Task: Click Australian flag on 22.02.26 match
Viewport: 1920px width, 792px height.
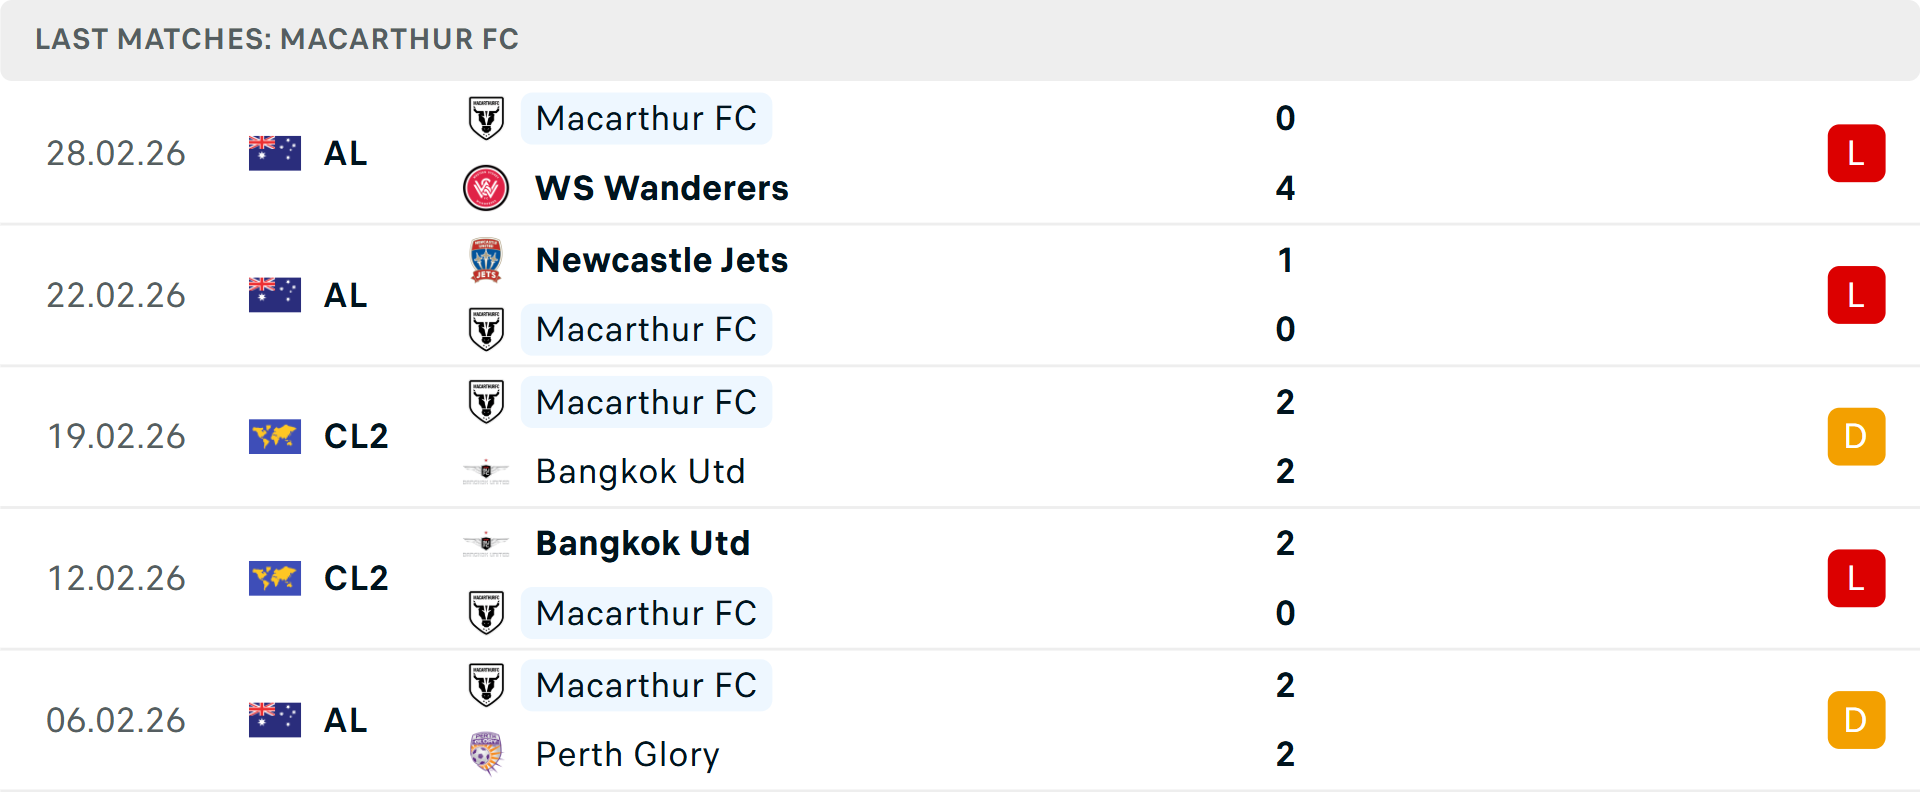Action: pyautogui.click(x=275, y=295)
